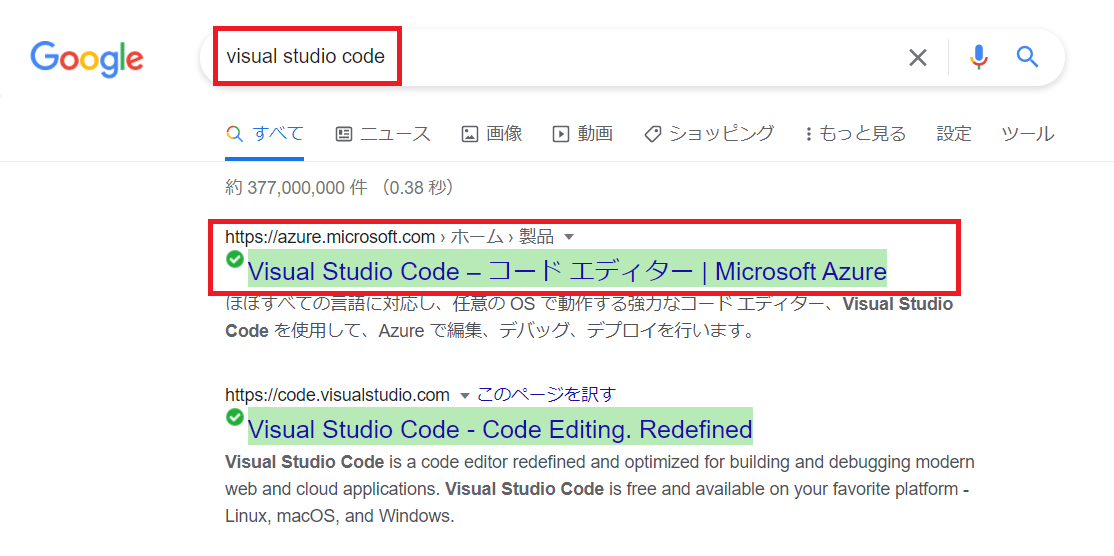This screenshot has height=556, width=1114.
Task: Open Visual Studio Code Microsoft Azure result link
Action: (x=567, y=271)
